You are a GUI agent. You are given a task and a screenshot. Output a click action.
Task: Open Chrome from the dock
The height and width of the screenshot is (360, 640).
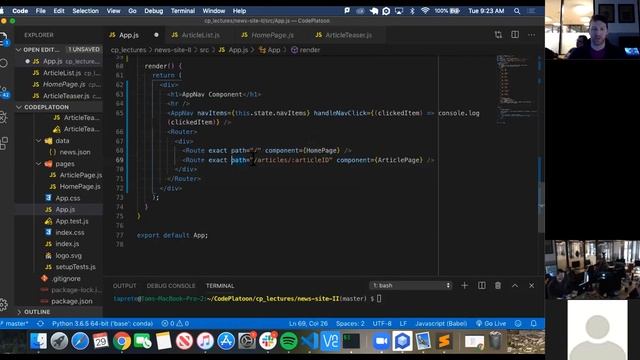click(x=122, y=341)
